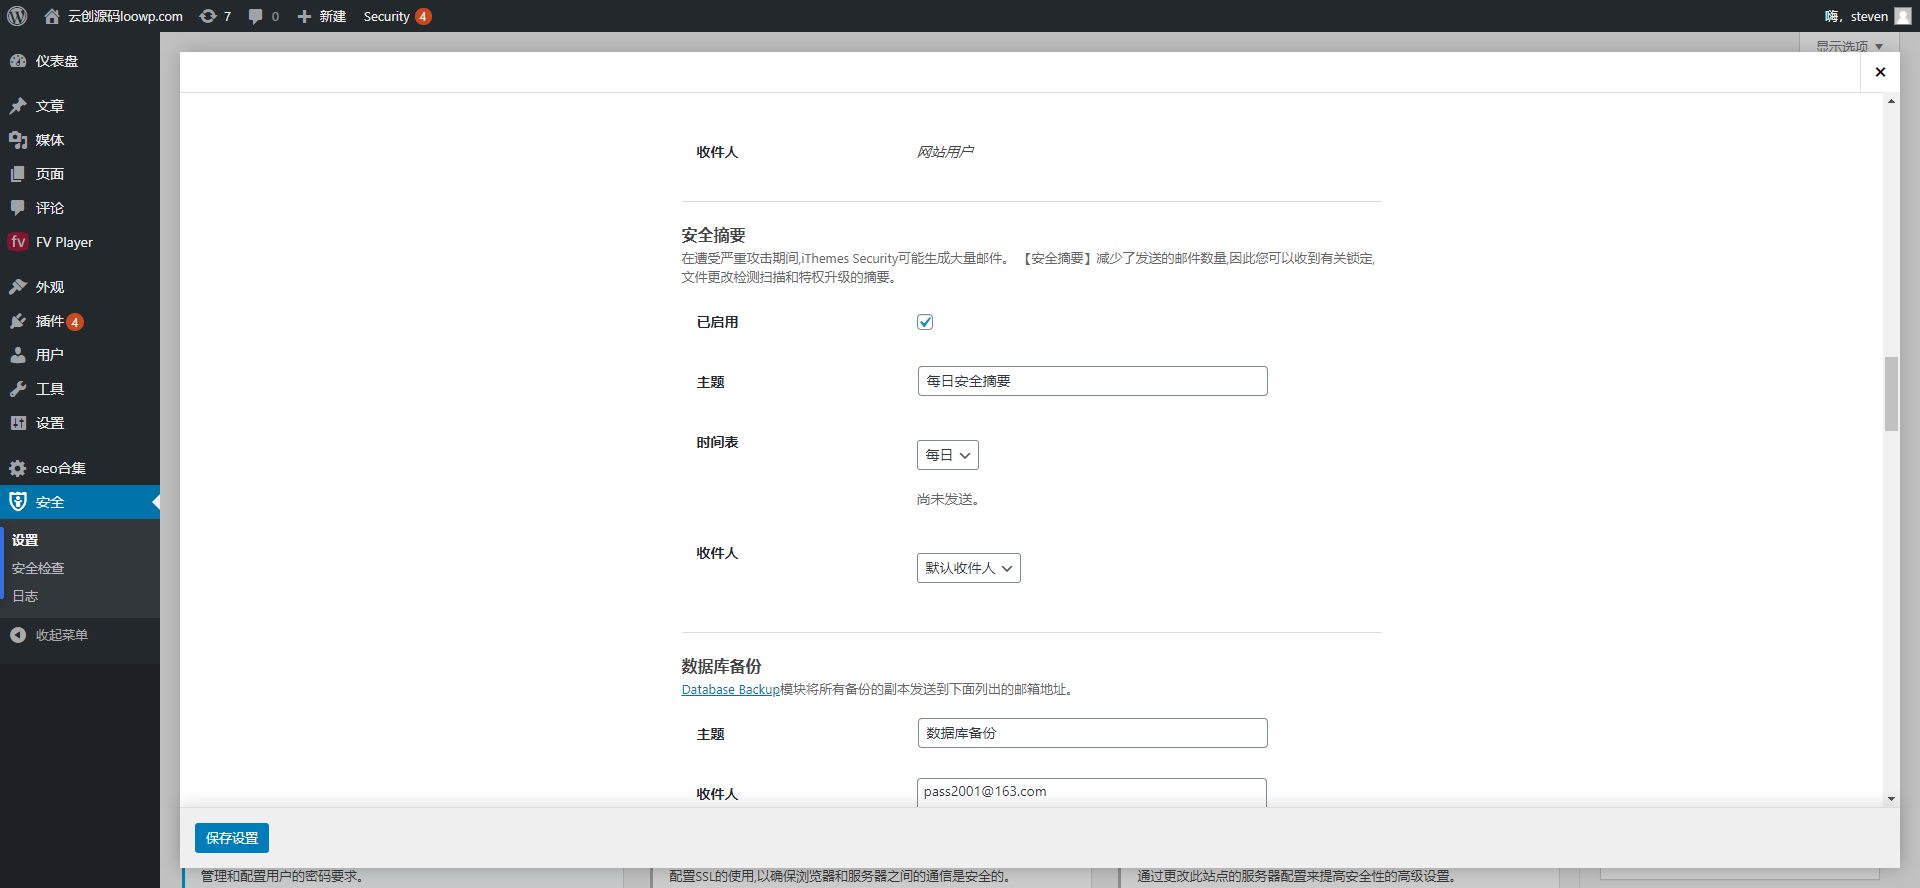This screenshot has height=888, width=1920.
Task: Open the updates icon showing 7
Action: tap(208, 16)
